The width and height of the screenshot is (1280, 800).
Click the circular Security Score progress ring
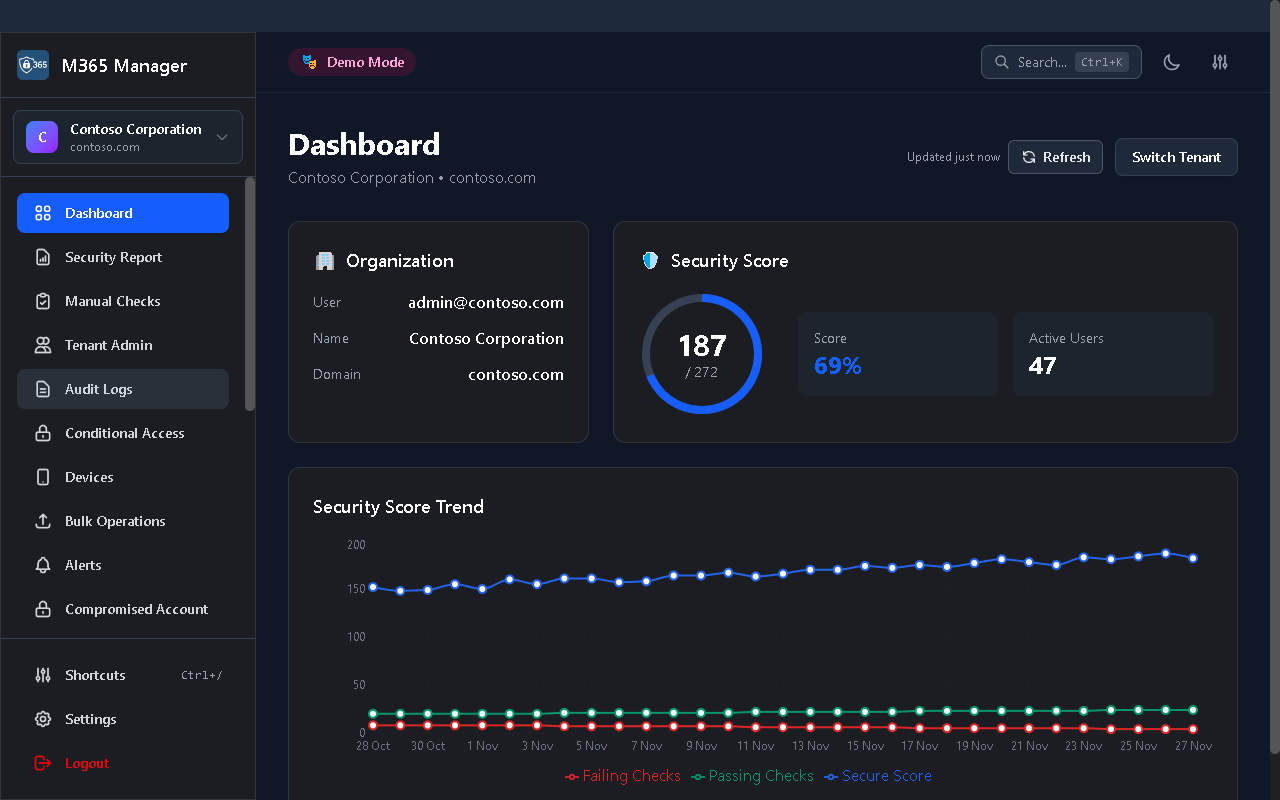pos(701,354)
